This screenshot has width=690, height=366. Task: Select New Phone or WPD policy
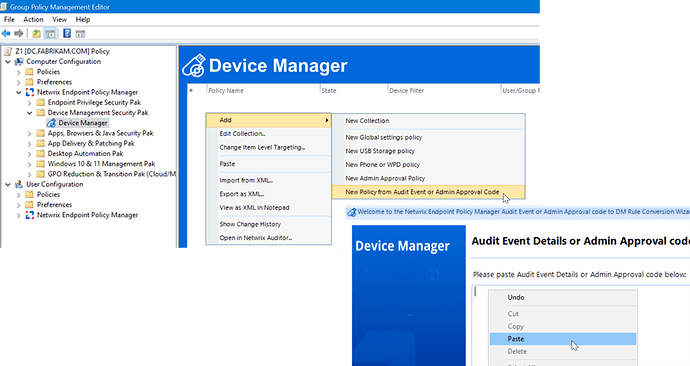click(428, 165)
